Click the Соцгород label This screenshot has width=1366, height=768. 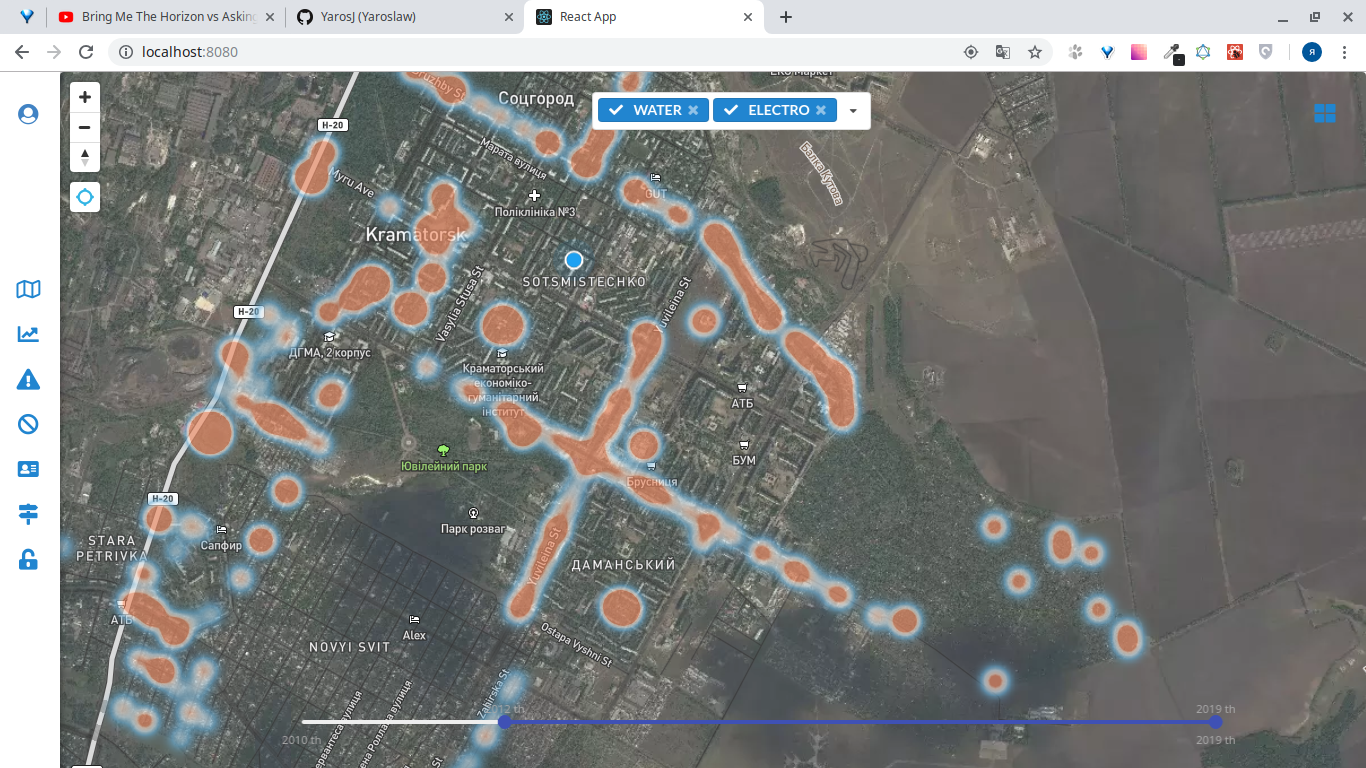536,98
